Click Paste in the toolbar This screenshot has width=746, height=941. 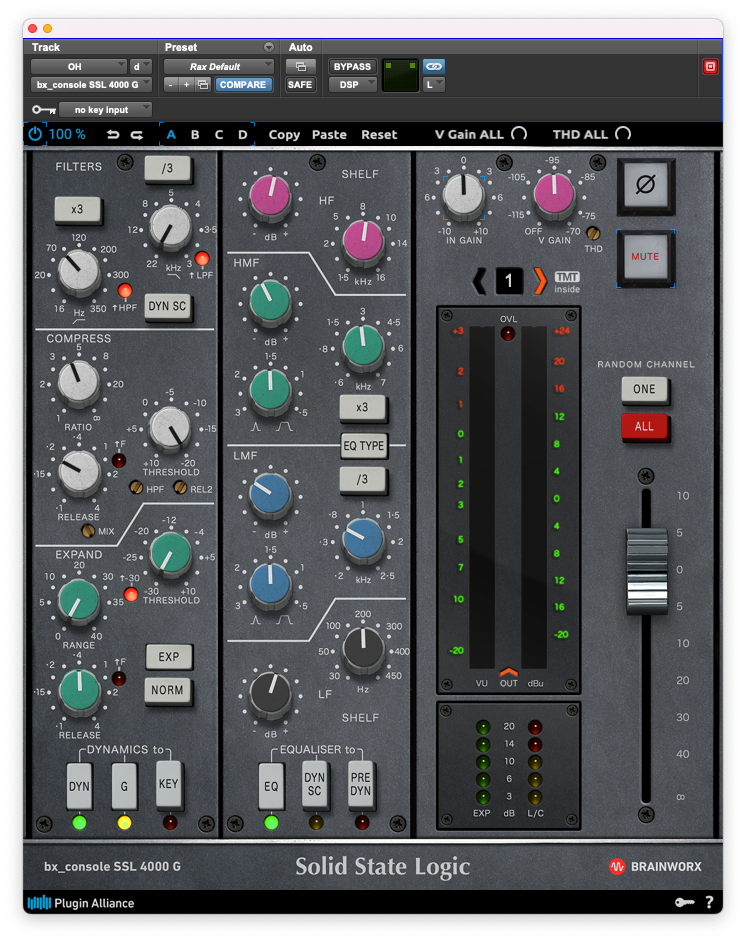(x=329, y=135)
